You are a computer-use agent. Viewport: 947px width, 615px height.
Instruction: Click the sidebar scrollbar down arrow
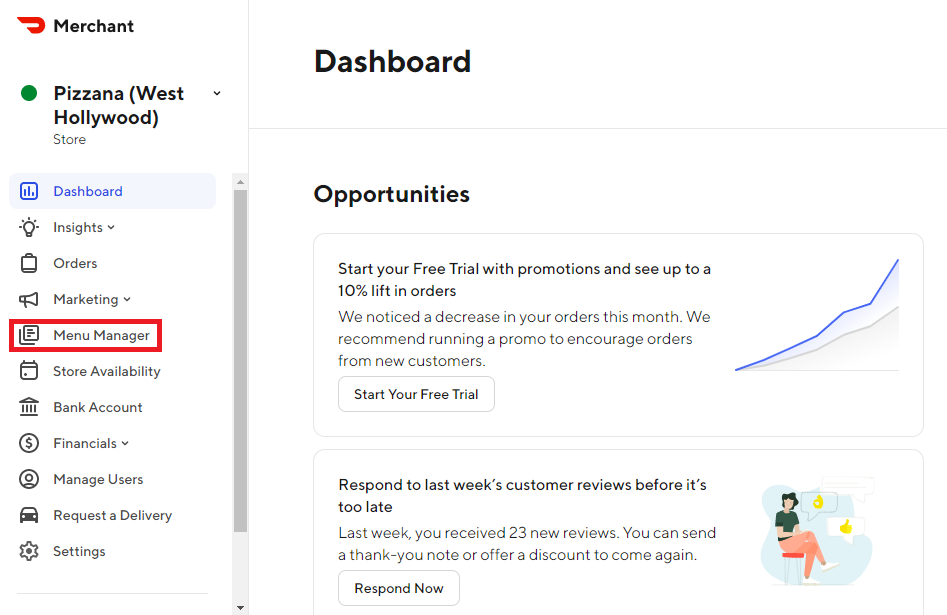tap(240, 608)
